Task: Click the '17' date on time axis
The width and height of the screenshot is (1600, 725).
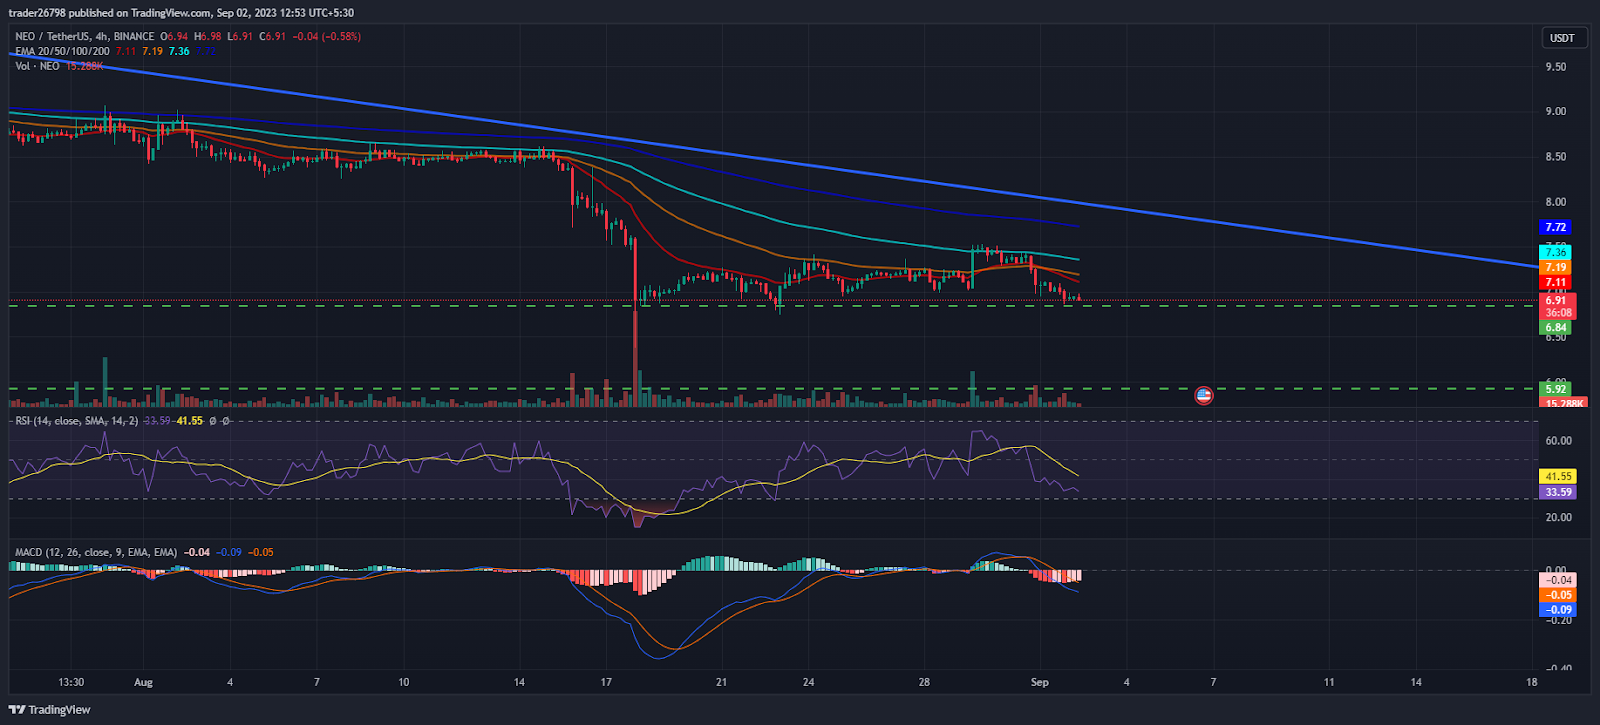Action: [606, 682]
